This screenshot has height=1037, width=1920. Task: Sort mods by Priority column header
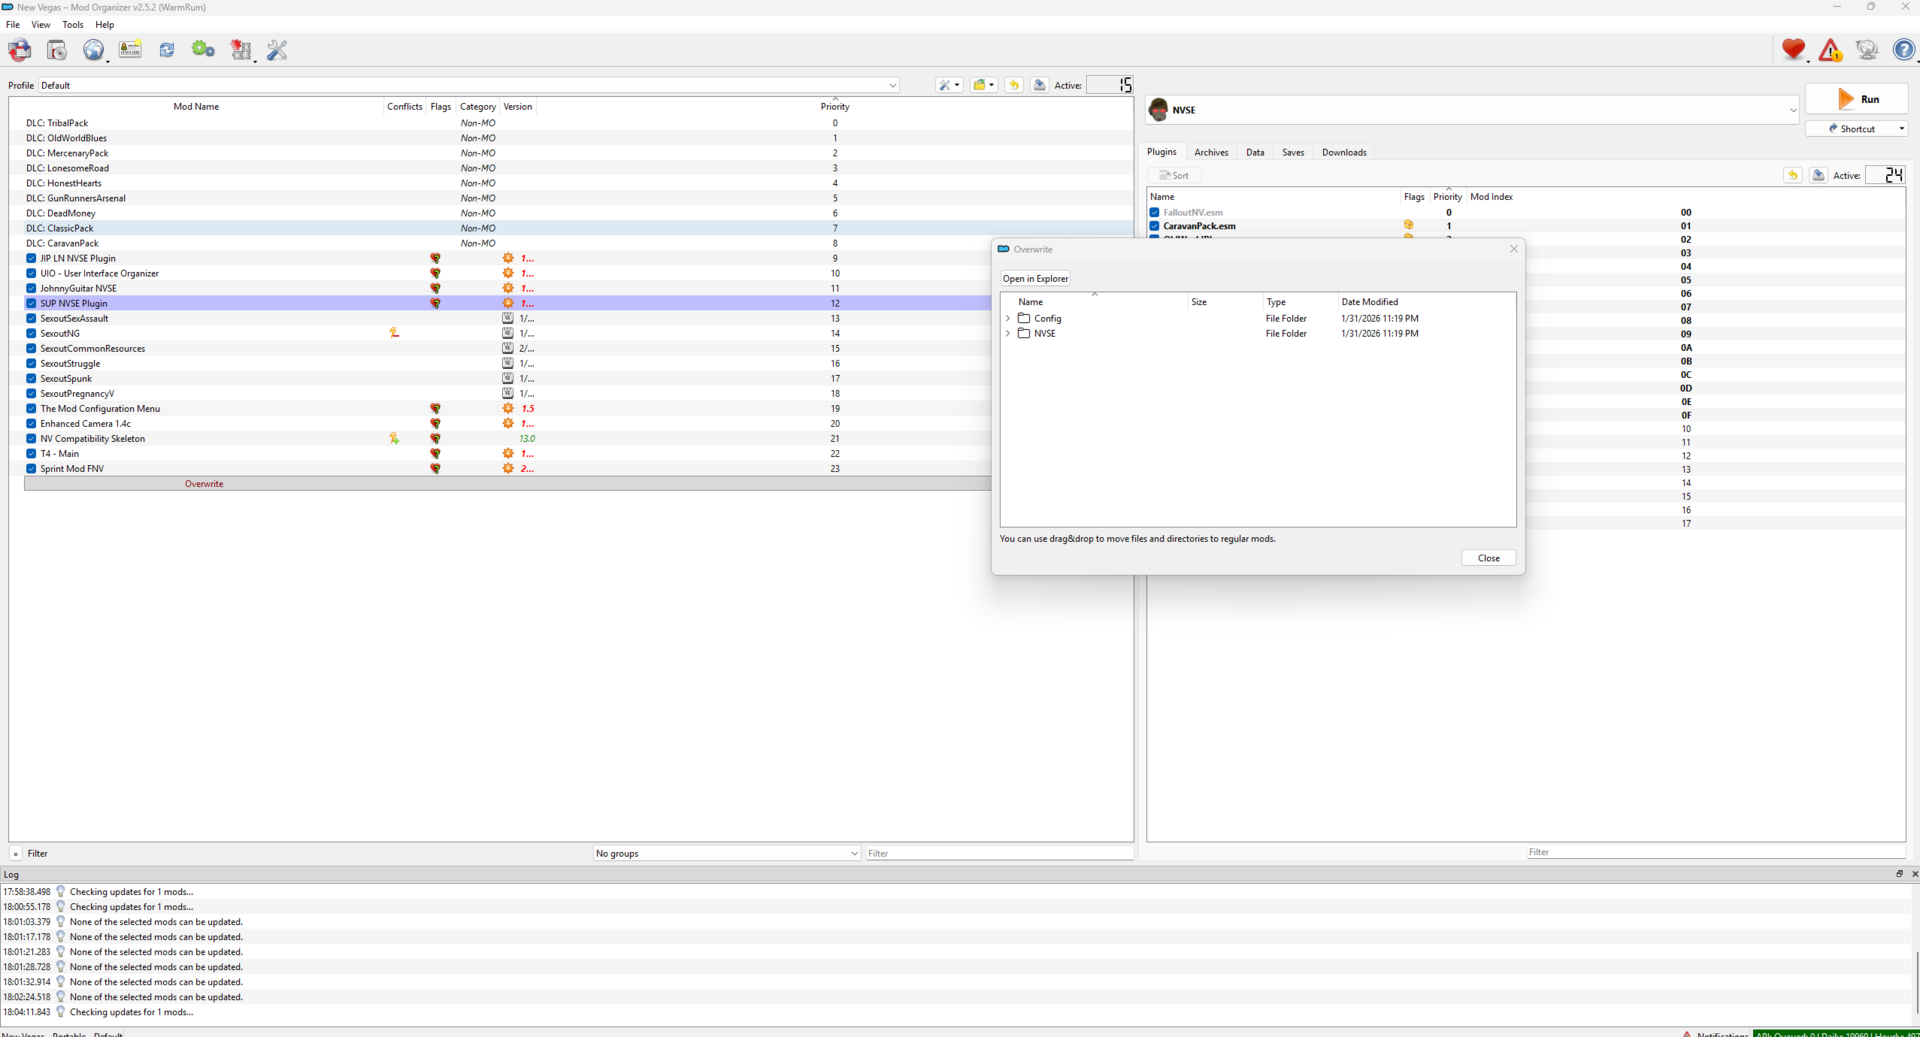[835, 106]
